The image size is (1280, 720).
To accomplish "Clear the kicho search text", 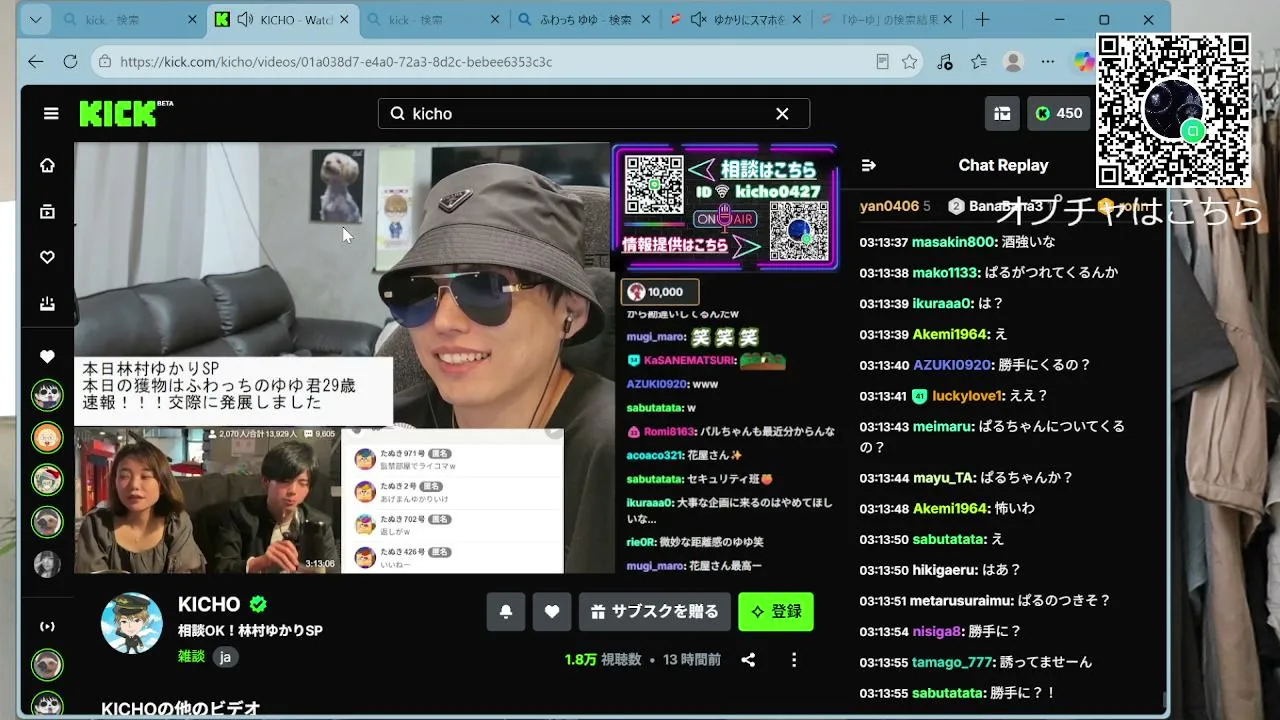I will [x=782, y=114].
